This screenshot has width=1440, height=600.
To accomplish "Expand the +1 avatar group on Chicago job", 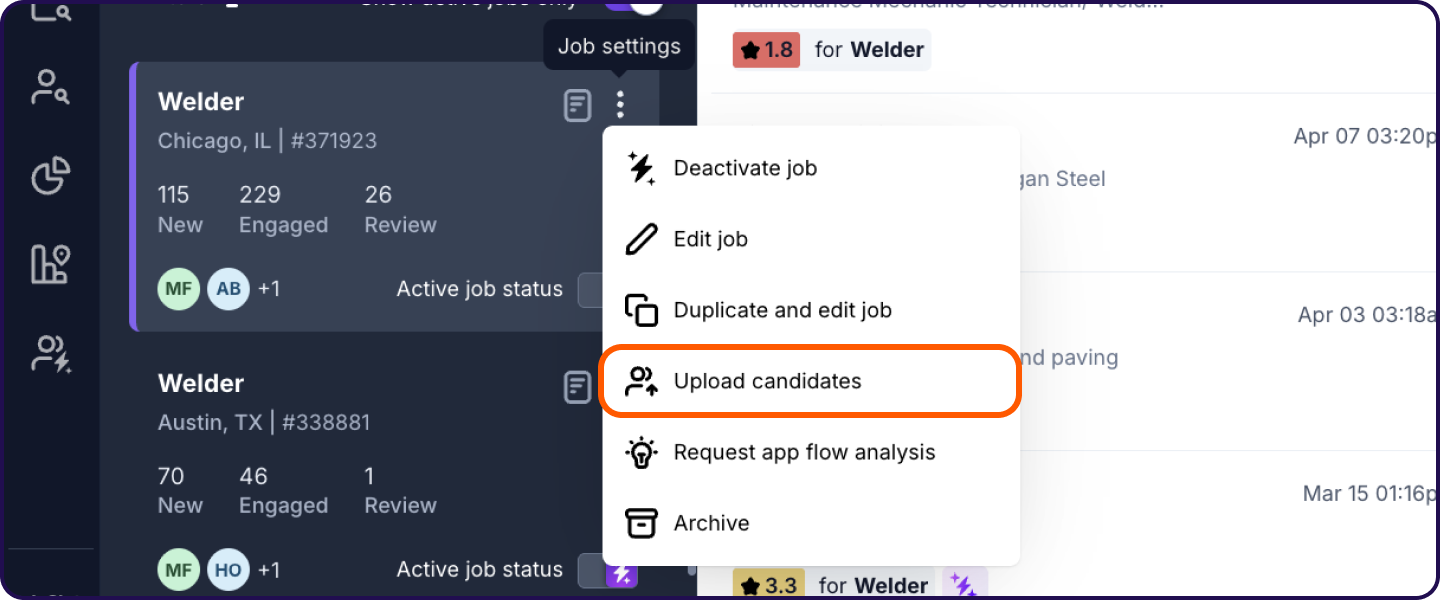I will [x=268, y=289].
